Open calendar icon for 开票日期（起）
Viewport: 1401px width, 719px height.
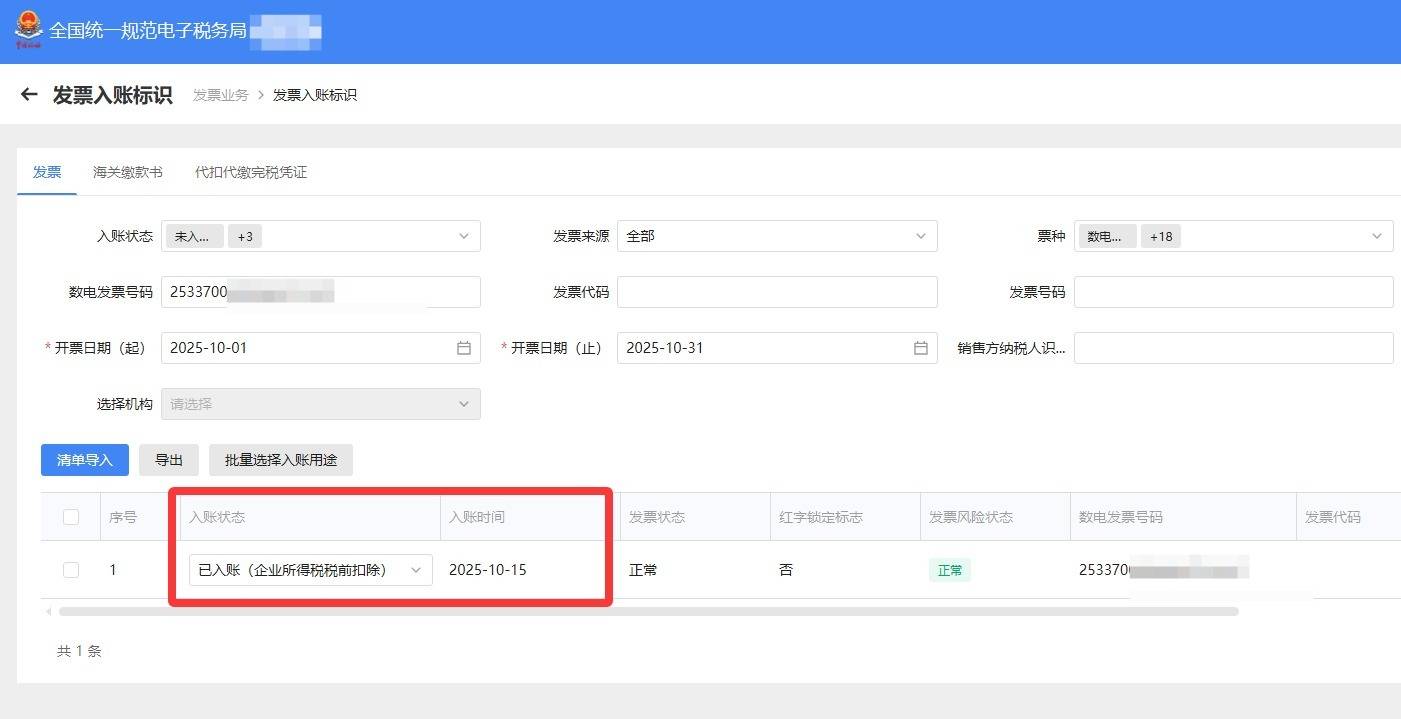tap(464, 348)
